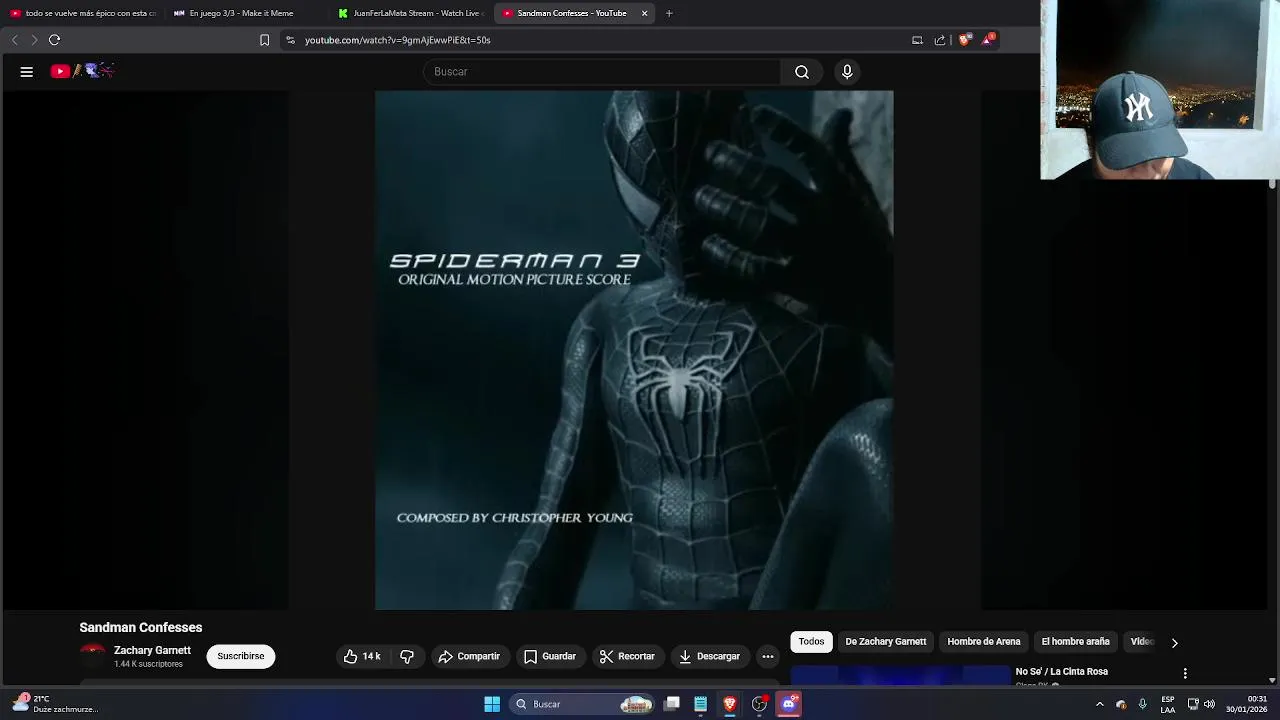1280x720 pixels.
Task: Select the Hombre de Arena chip
Action: pyautogui.click(x=984, y=642)
